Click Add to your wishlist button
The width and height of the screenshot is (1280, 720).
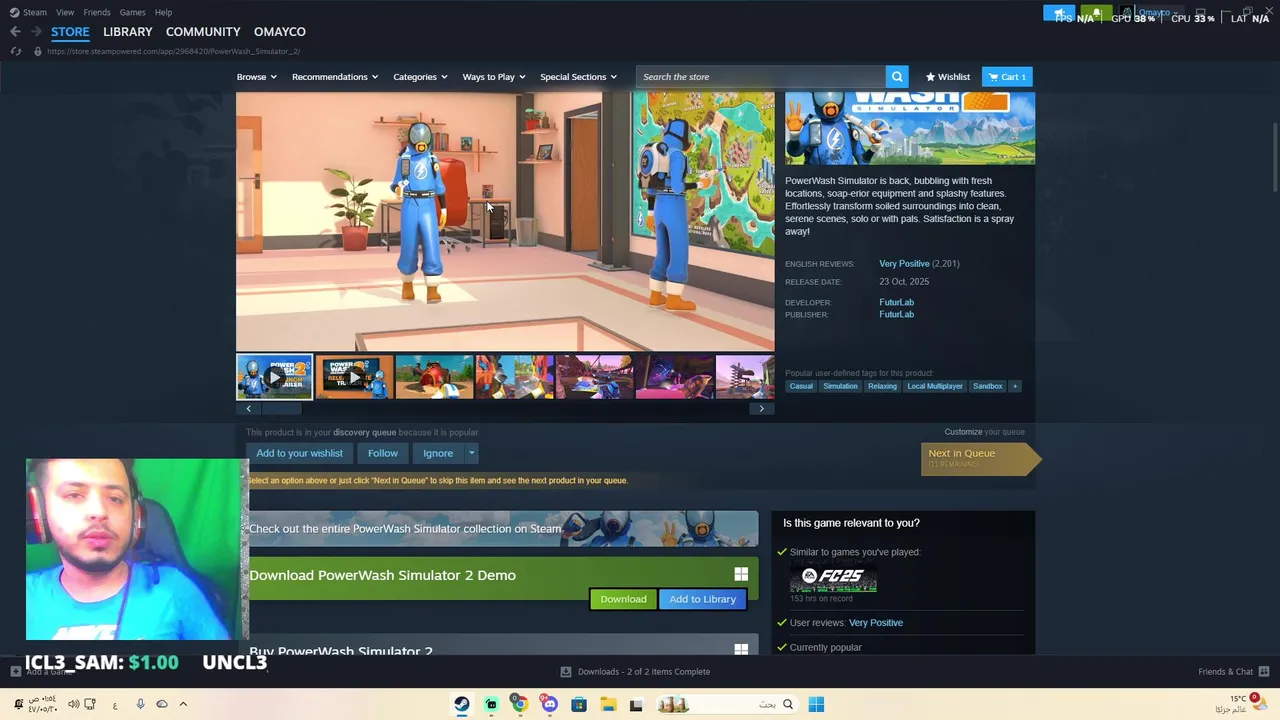pyautogui.click(x=299, y=453)
